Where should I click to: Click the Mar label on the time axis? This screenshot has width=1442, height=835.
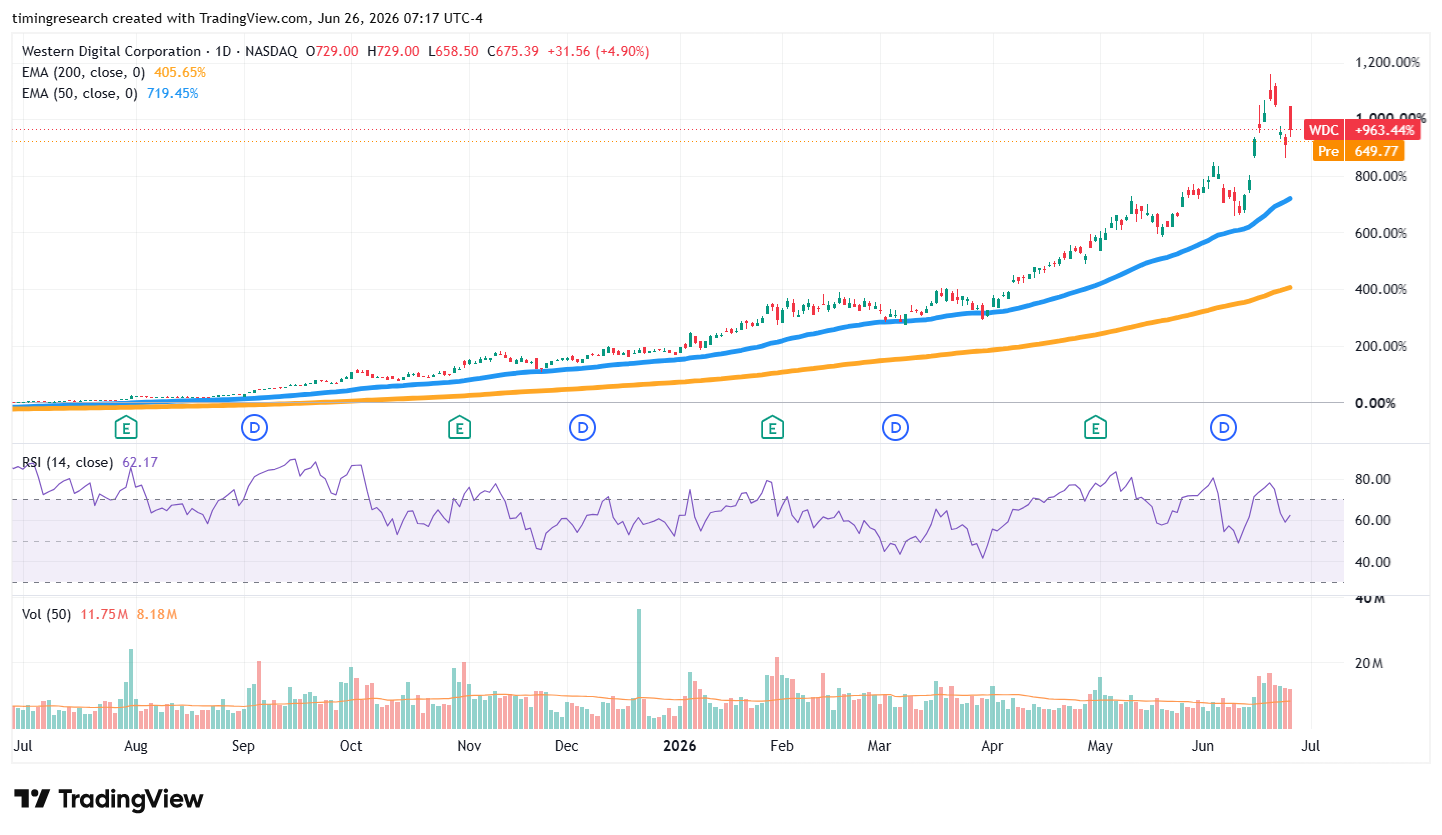point(879,746)
